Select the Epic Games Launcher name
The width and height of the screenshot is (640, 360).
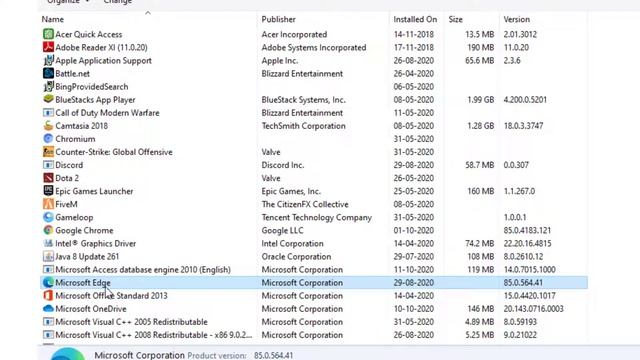[94, 191]
